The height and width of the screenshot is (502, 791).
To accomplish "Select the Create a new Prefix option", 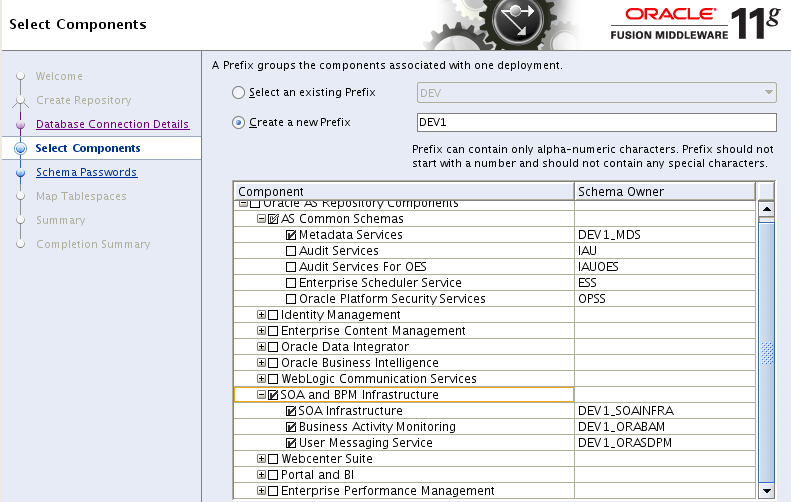I will 238,123.
